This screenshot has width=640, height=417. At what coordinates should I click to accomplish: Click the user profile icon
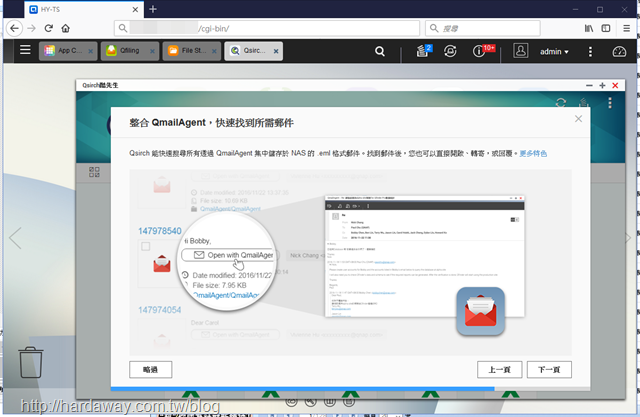pyautogui.click(x=520, y=51)
